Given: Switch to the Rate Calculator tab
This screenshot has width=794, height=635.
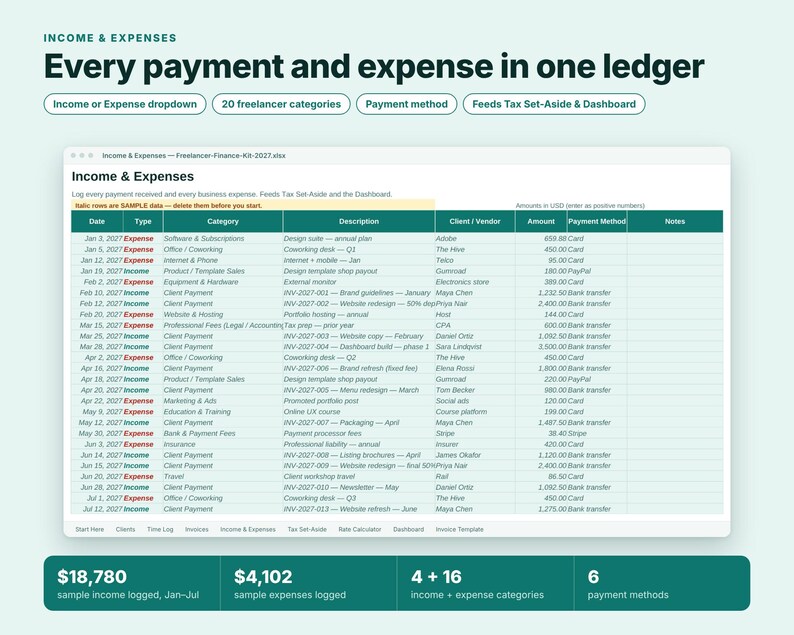Looking at the screenshot, I should click(360, 529).
